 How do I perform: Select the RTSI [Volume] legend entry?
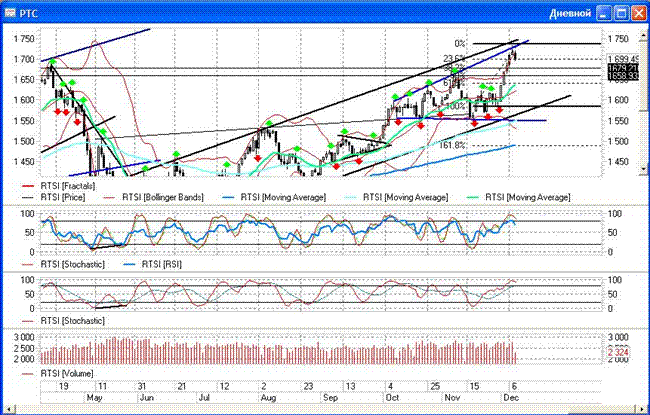tap(58, 374)
